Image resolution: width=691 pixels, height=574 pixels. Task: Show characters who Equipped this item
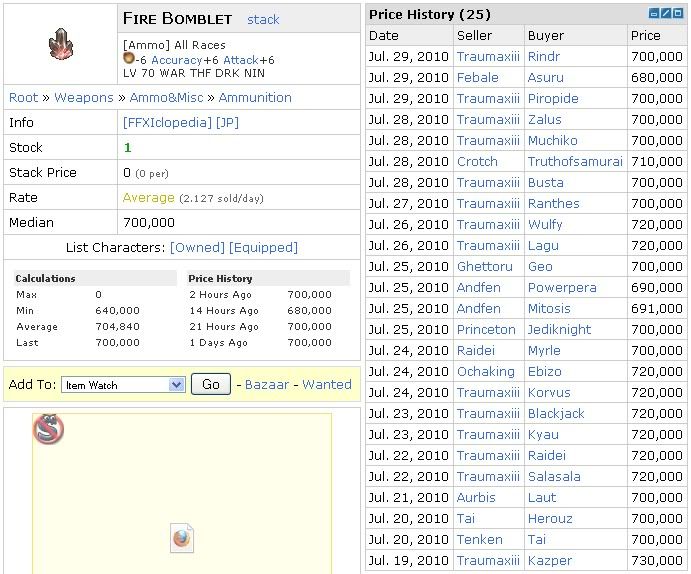[264, 248]
